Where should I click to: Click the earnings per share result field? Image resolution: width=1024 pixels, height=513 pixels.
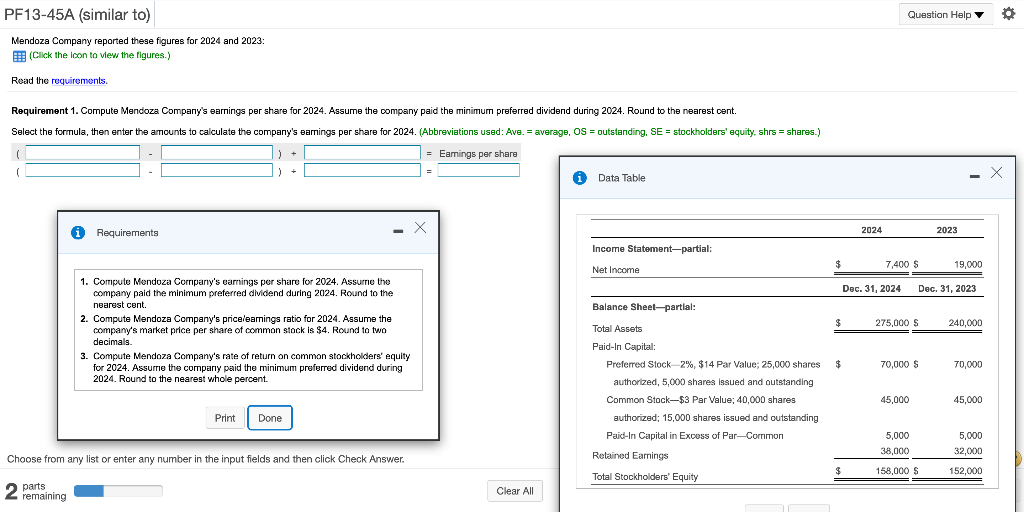[479, 170]
